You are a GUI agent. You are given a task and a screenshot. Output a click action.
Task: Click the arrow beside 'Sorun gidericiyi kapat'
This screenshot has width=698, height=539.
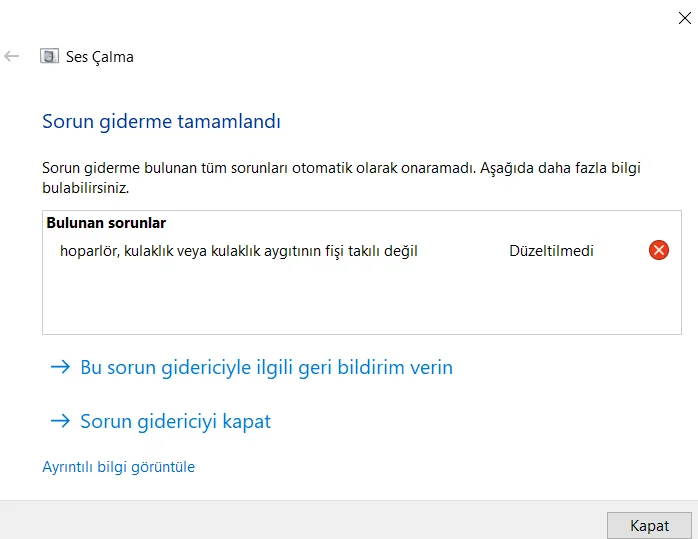[61, 421]
